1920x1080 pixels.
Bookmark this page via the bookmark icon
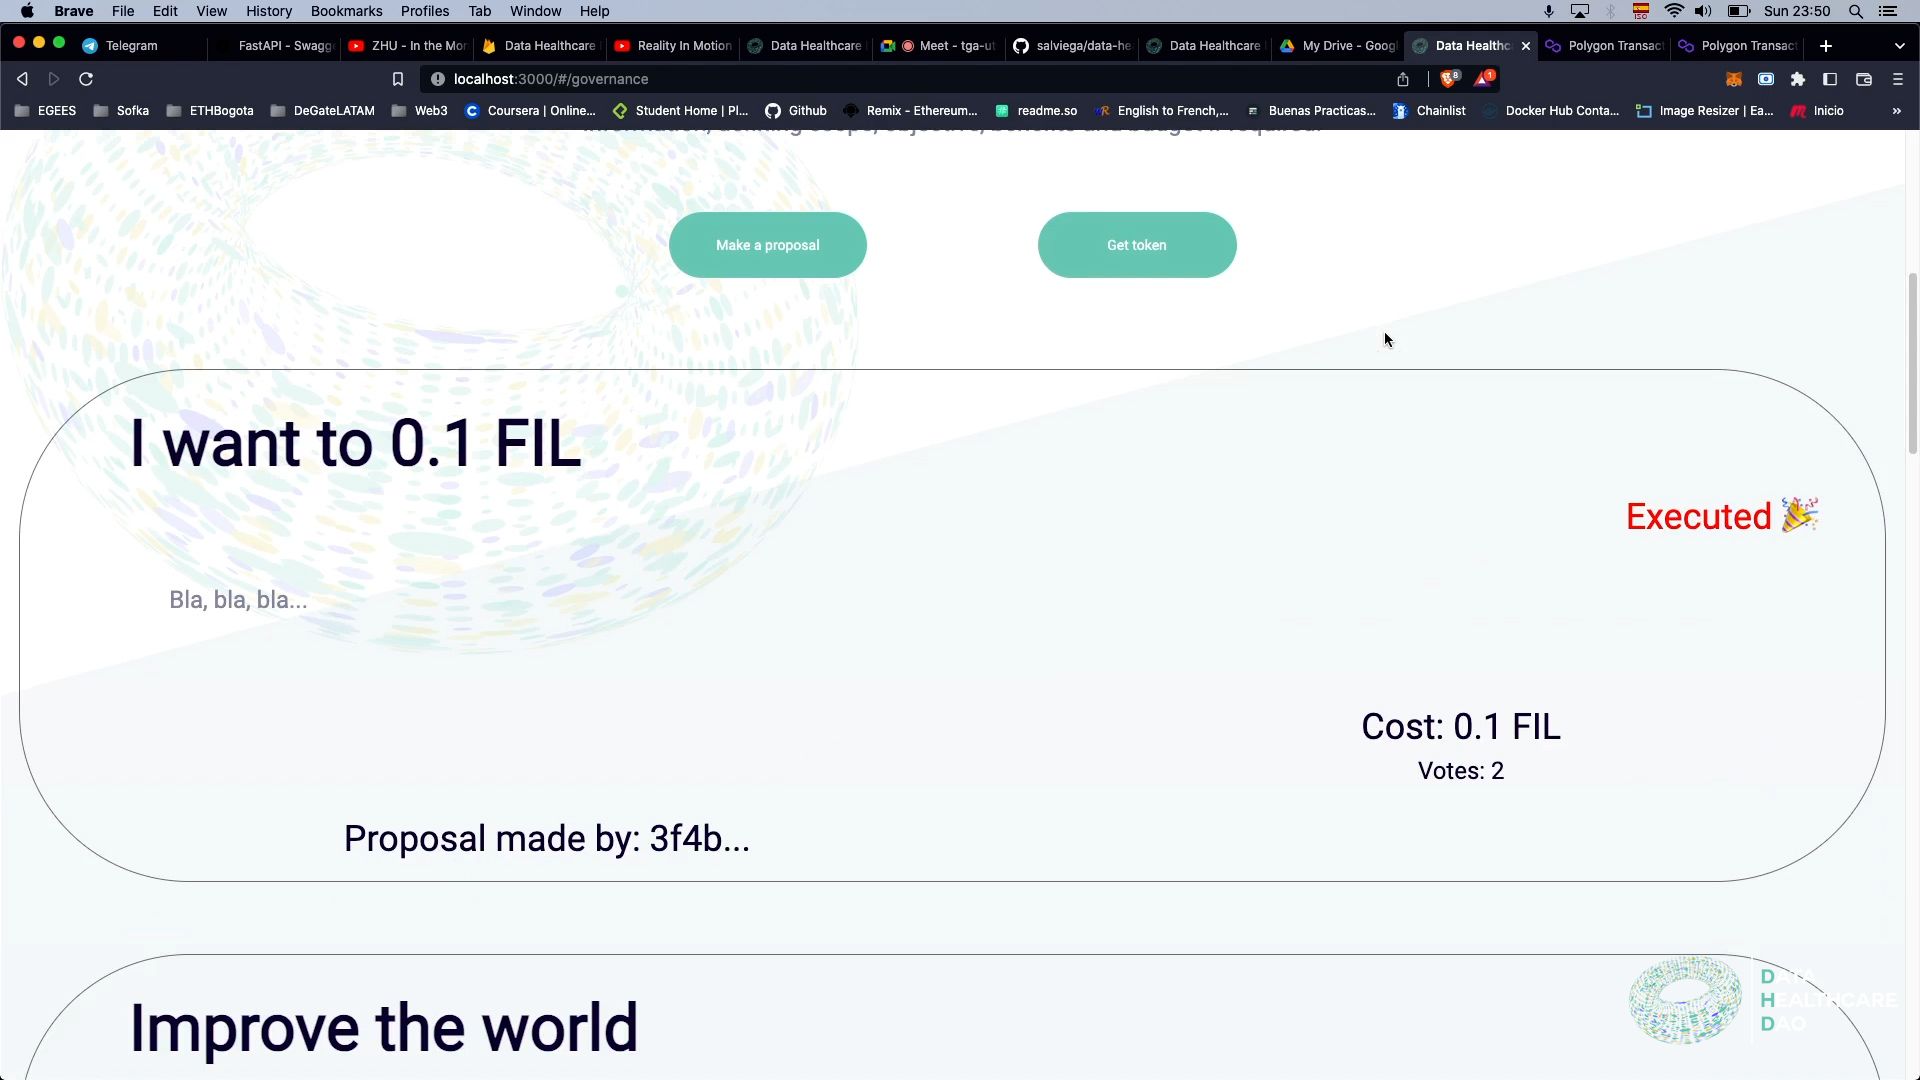click(398, 79)
